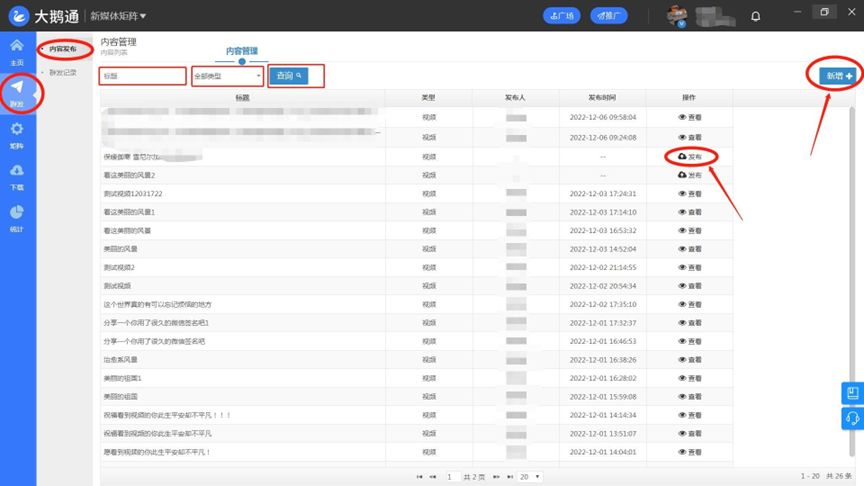The image size is (864, 486).
Task: Open the 统计 statistics pie icon
Action: tap(16, 217)
